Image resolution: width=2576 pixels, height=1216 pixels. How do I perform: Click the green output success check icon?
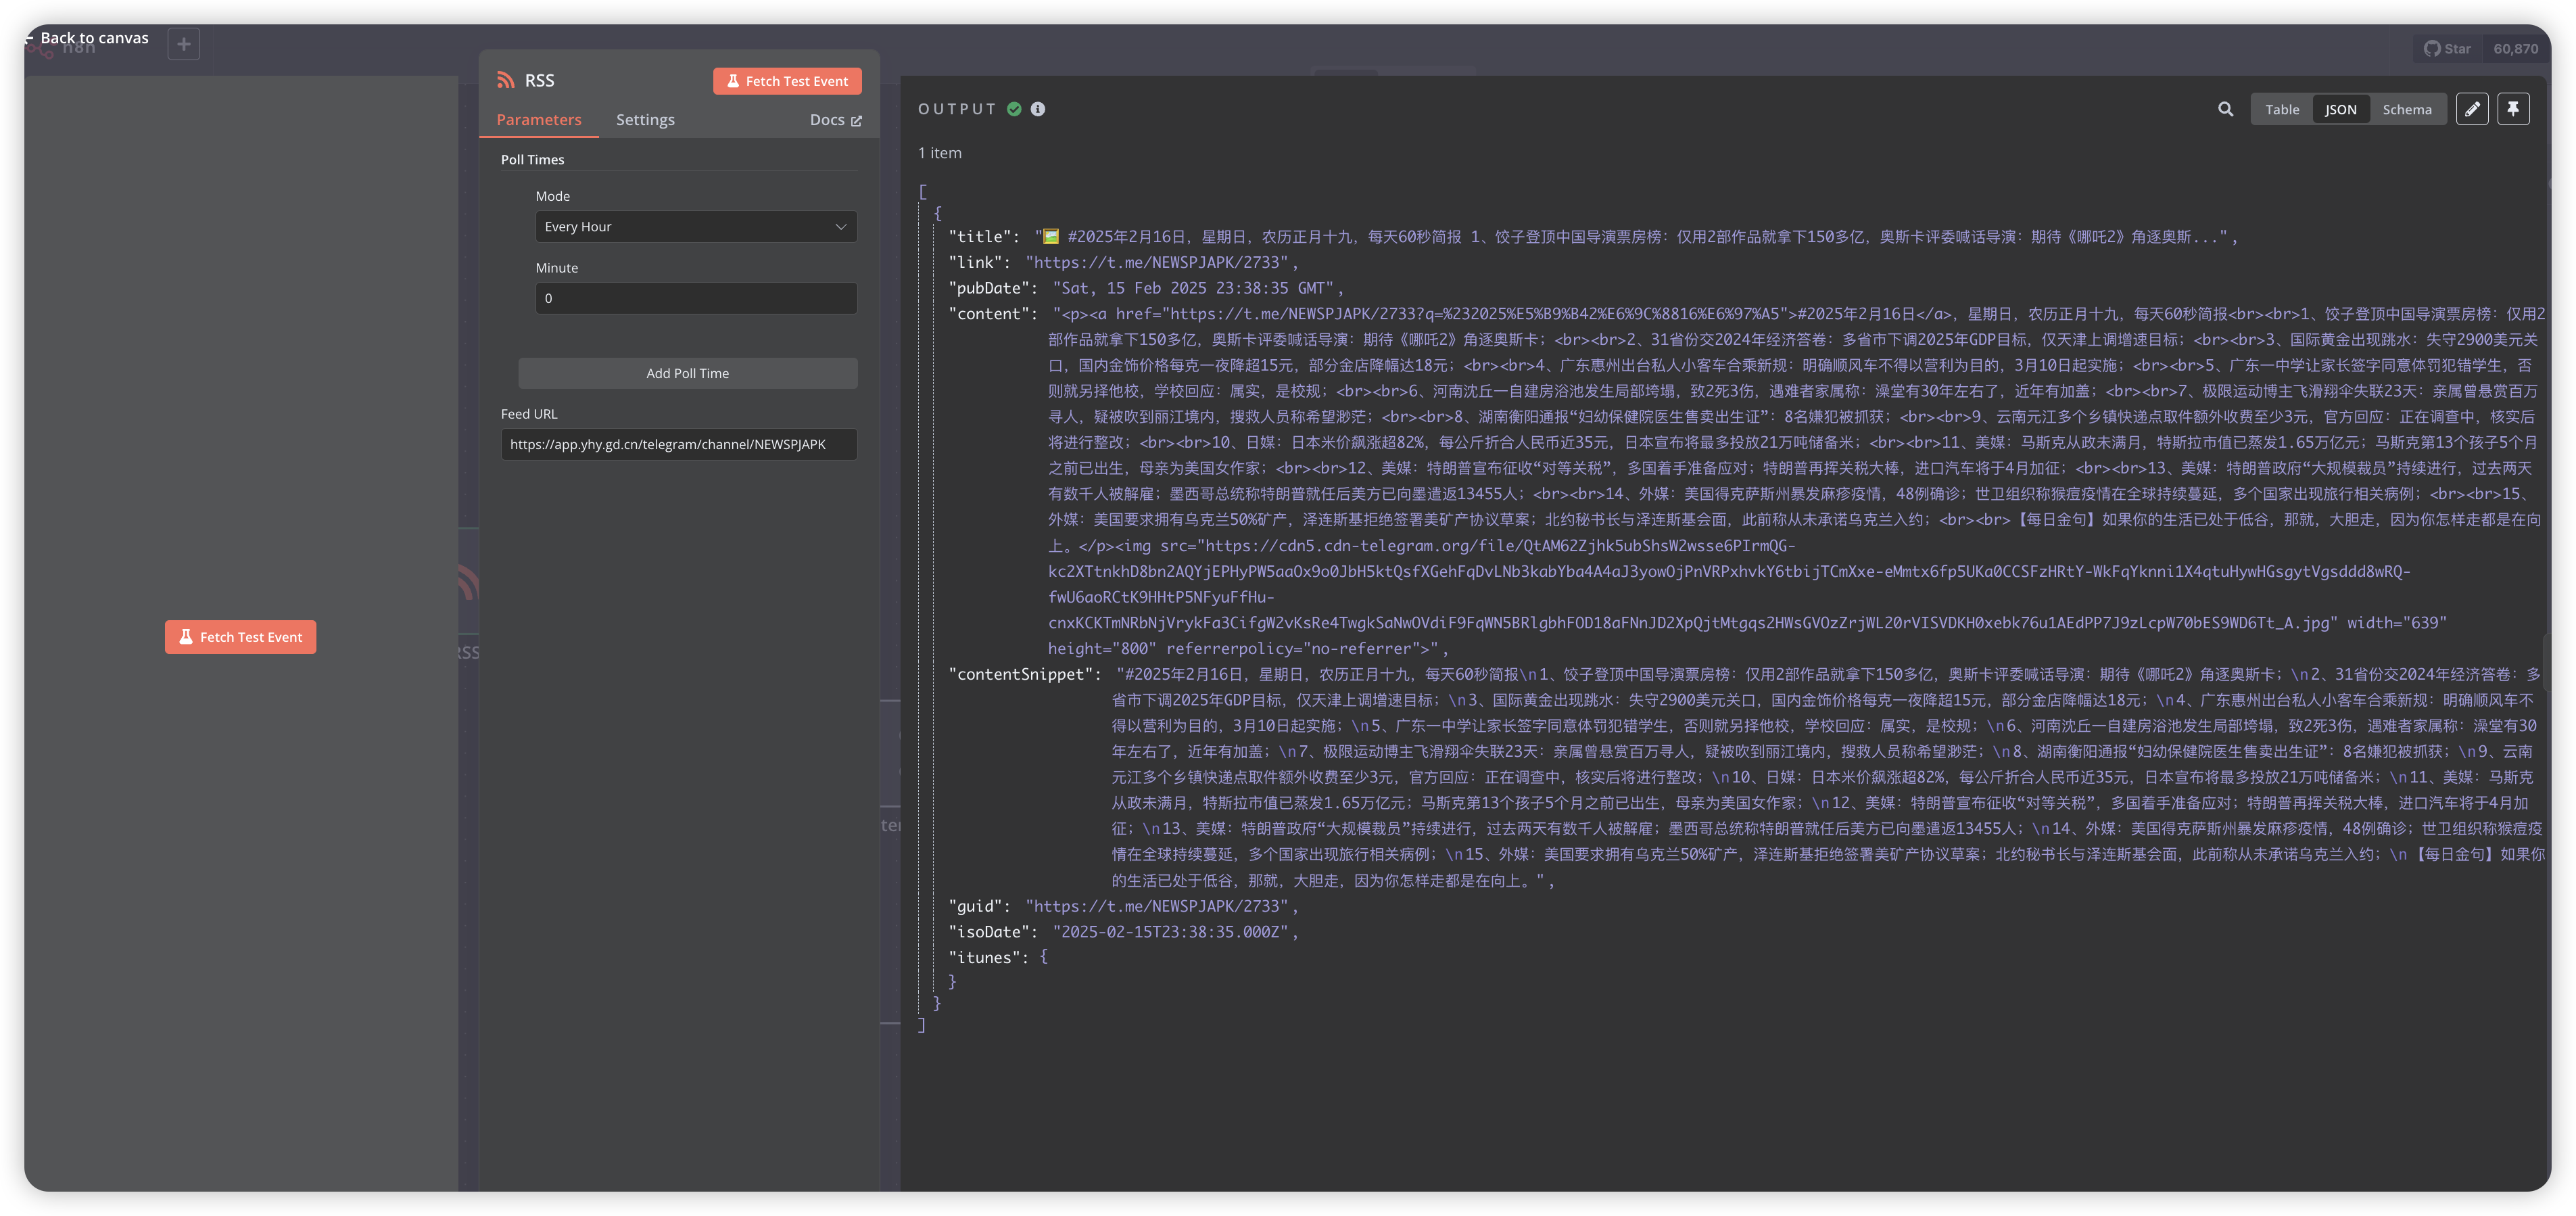pyautogui.click(x=1014, y=109)
